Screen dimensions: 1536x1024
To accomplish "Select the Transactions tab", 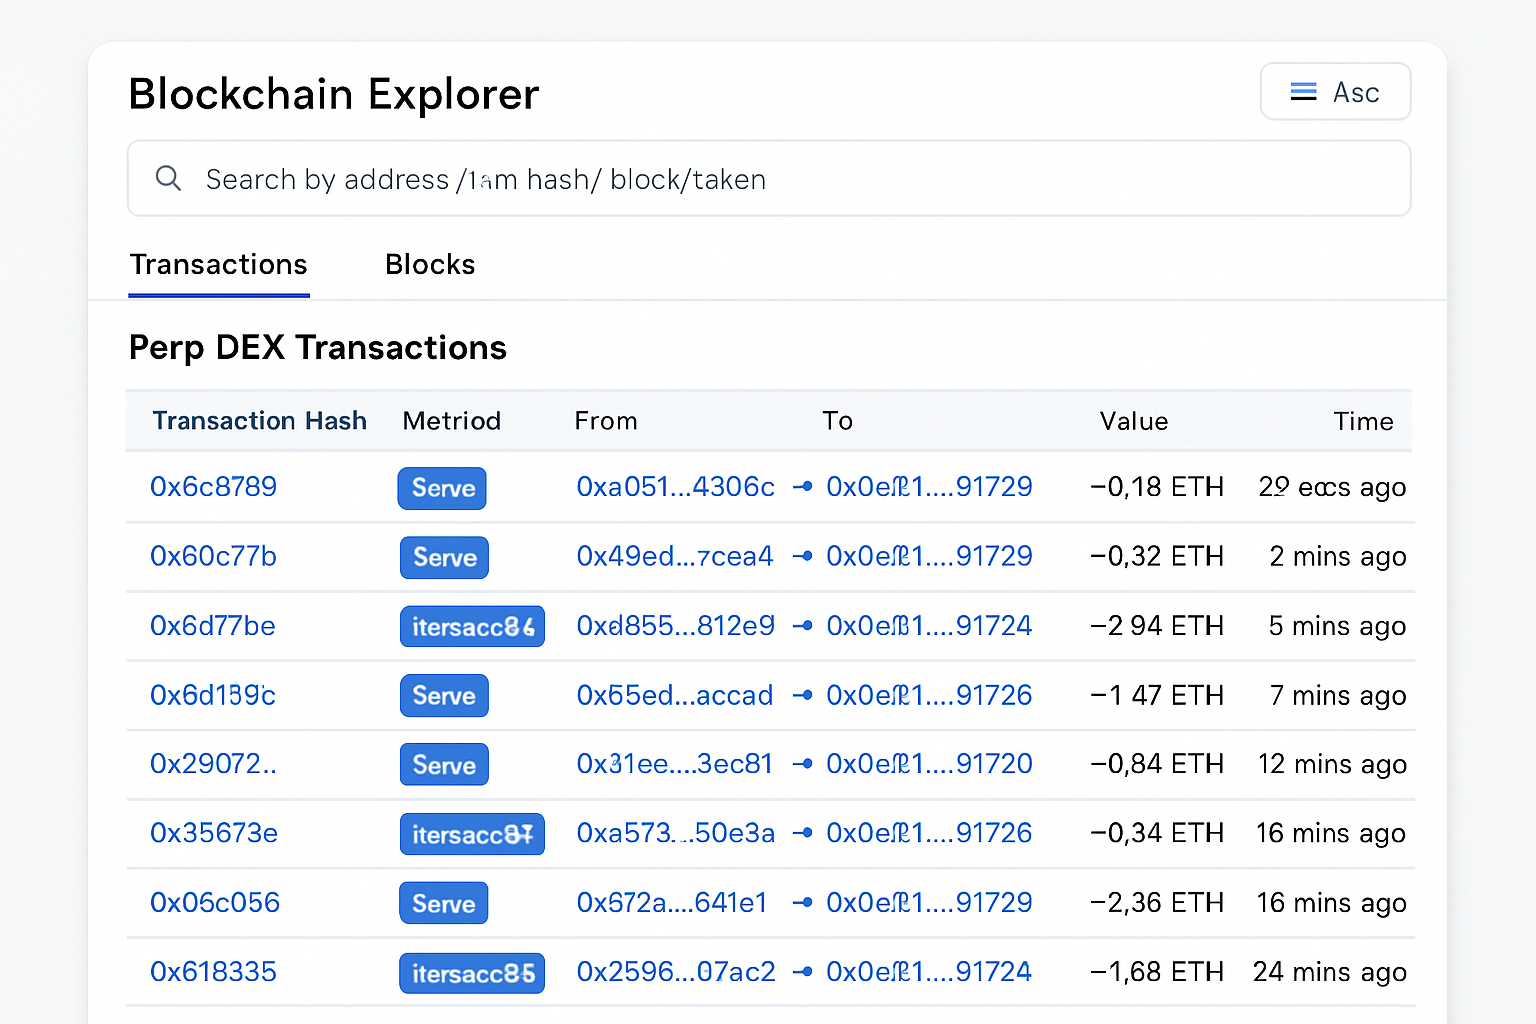I will (x=218, y=264).
